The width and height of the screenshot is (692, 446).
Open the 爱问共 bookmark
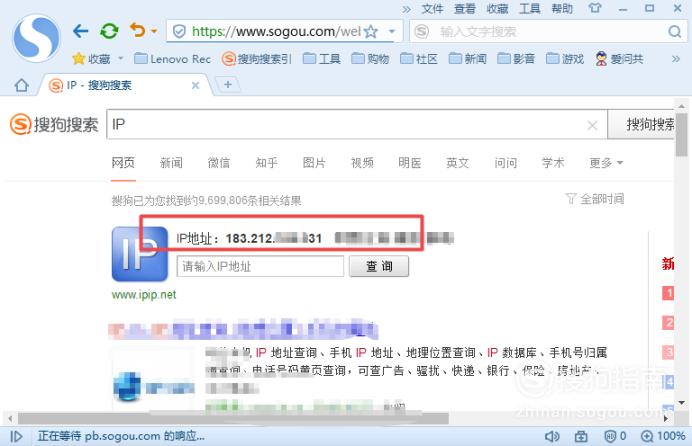(x=619, y=59)
